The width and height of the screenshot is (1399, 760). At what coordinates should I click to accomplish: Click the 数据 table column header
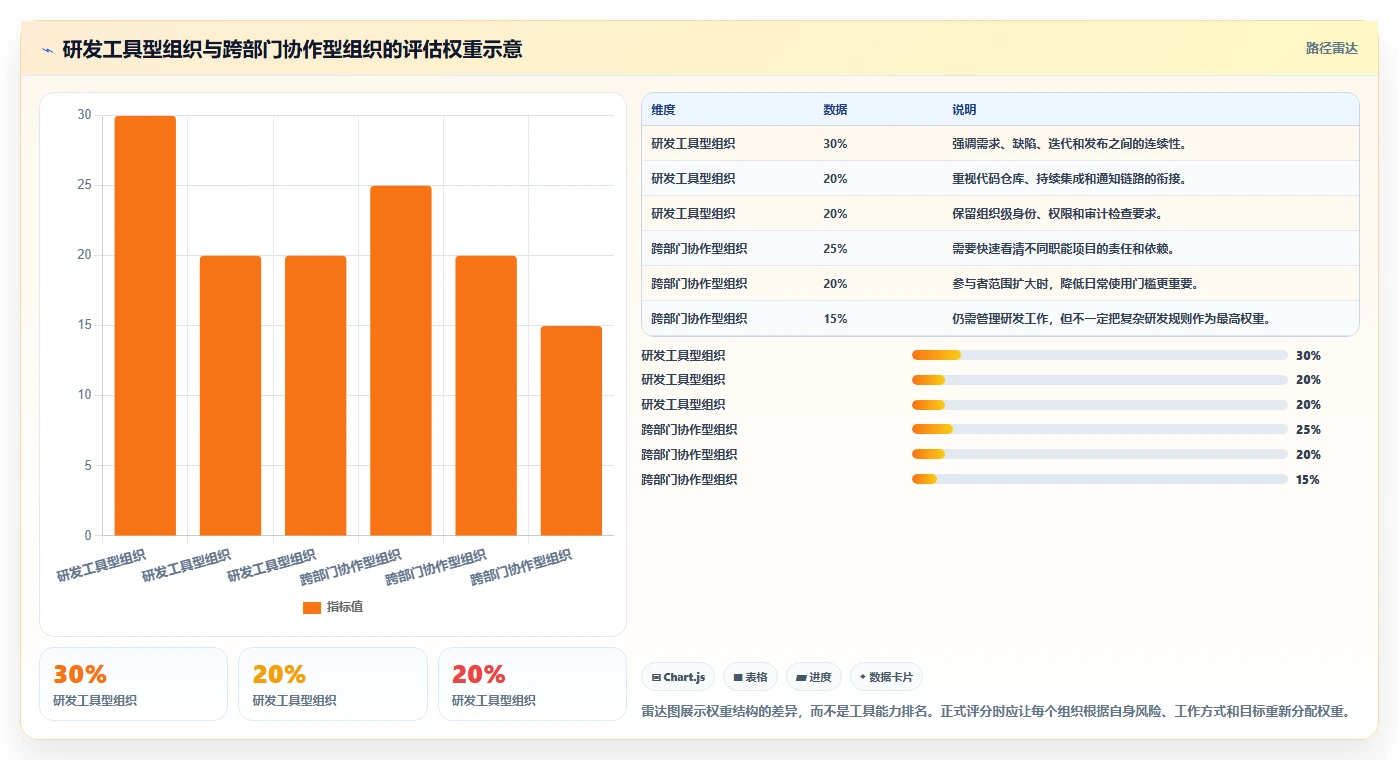point(835,110)
